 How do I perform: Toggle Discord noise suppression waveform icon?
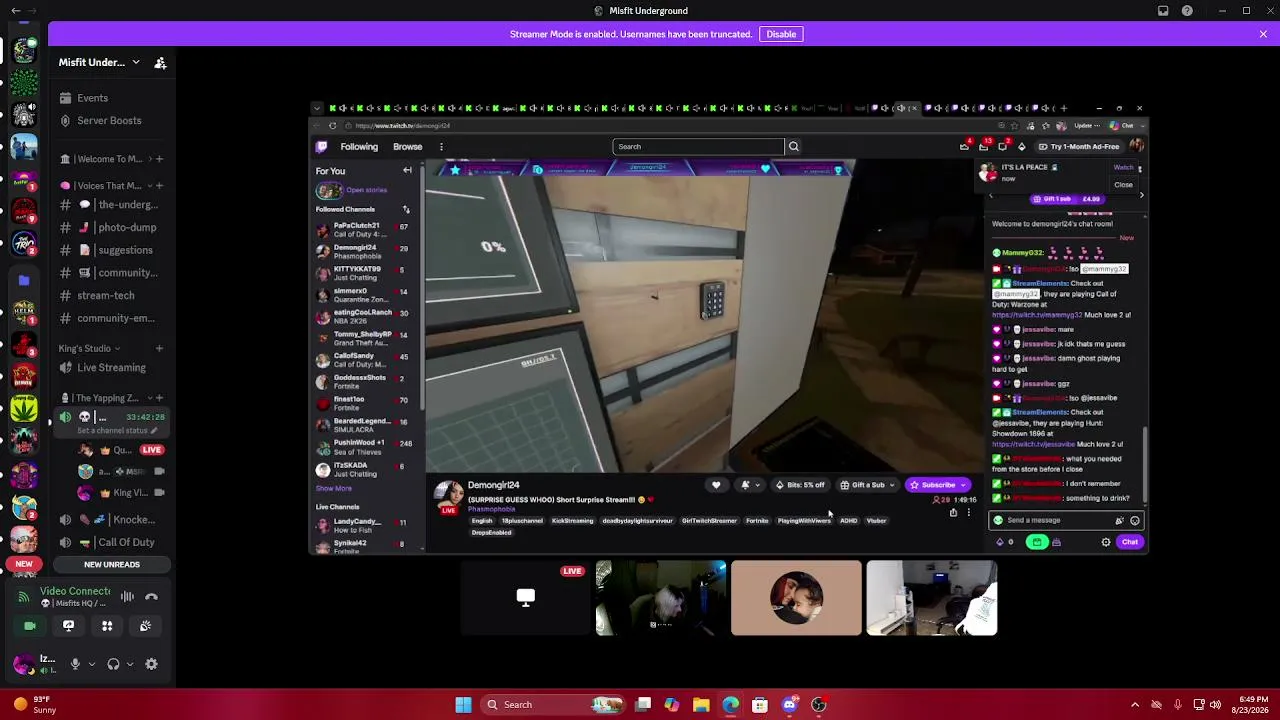[x=127, y=597]
